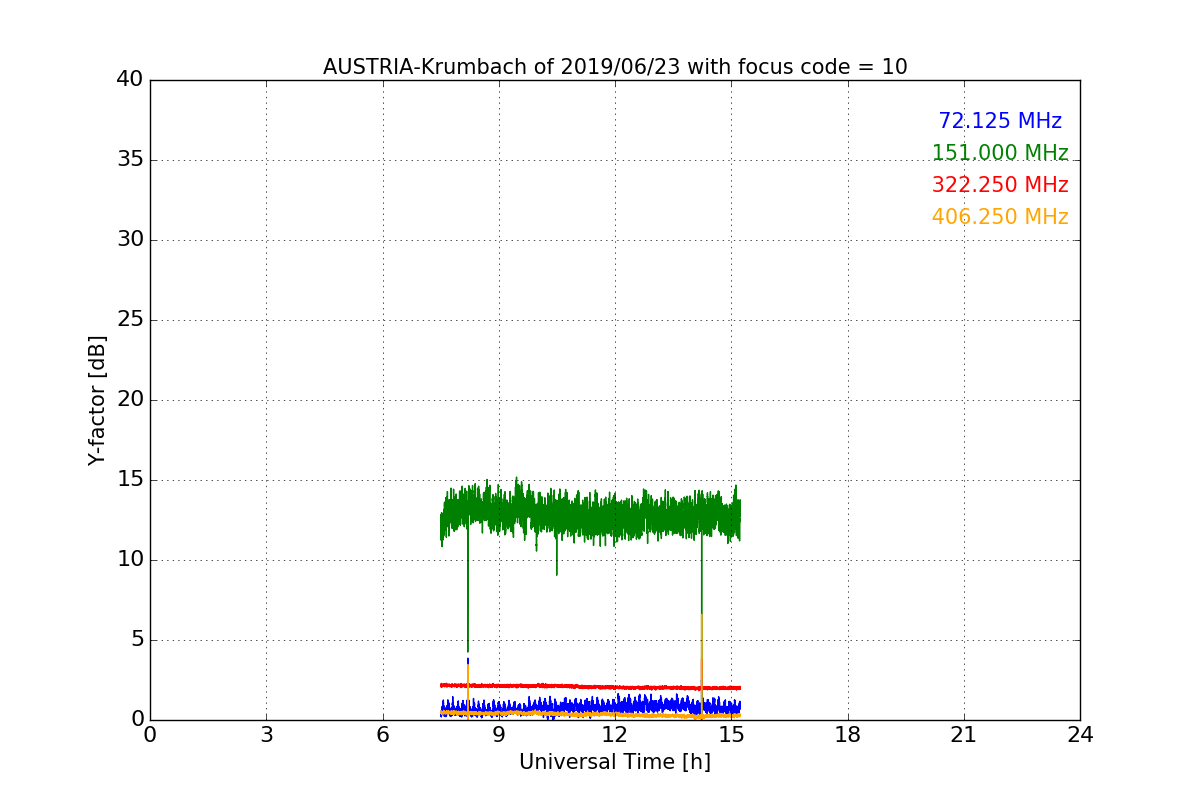This screenshot has width=1200, height=800.
Task: Click the Y-factor [dB] axis label
Action: [x=97, y=400]
